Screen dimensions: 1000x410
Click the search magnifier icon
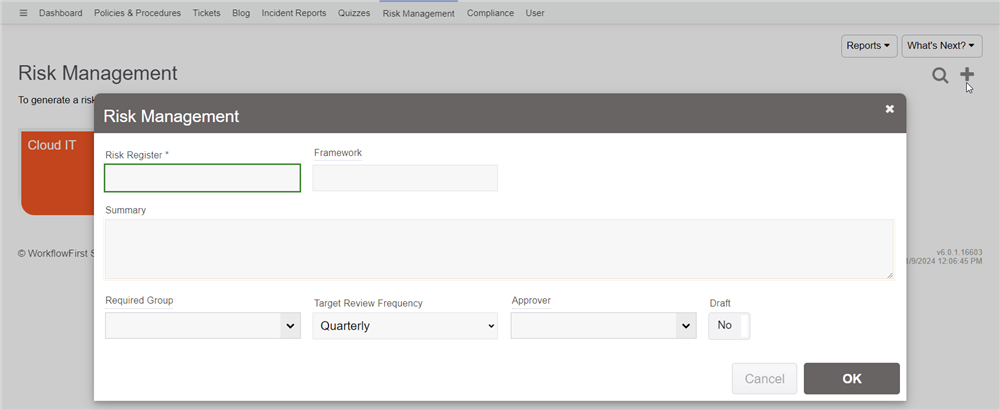coord(940,75)
